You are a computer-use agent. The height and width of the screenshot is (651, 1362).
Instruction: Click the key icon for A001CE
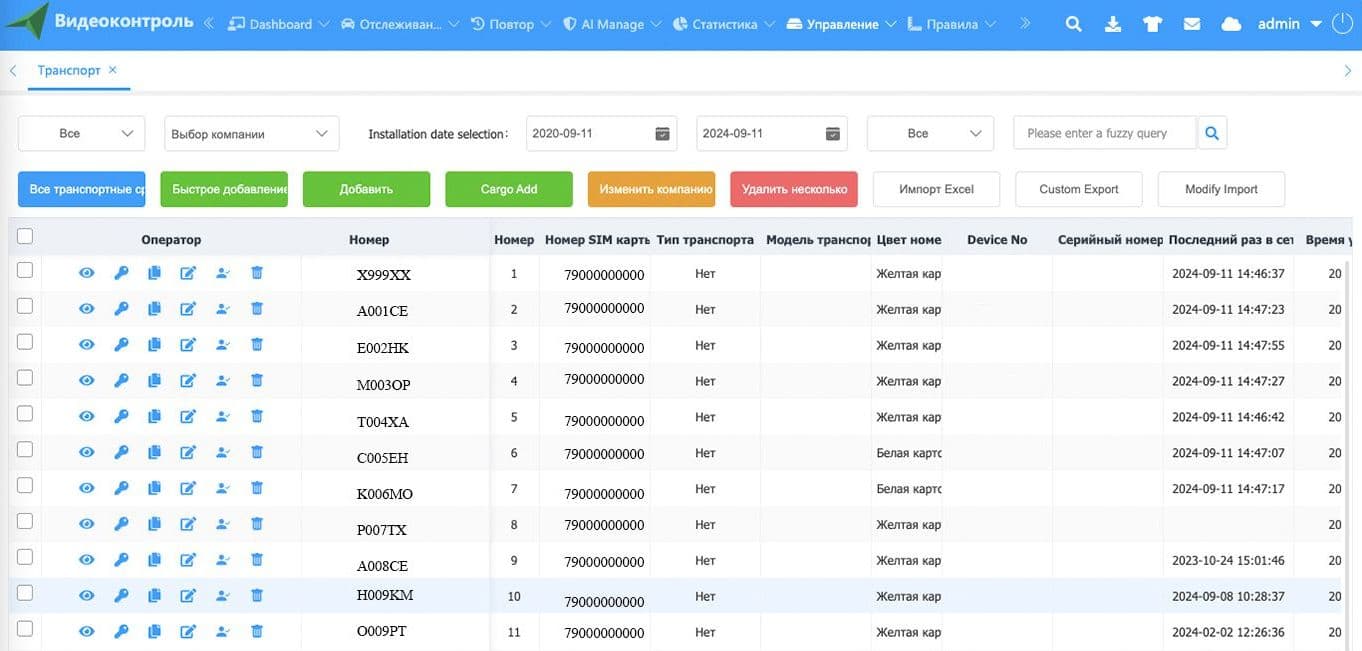(121, 309)
